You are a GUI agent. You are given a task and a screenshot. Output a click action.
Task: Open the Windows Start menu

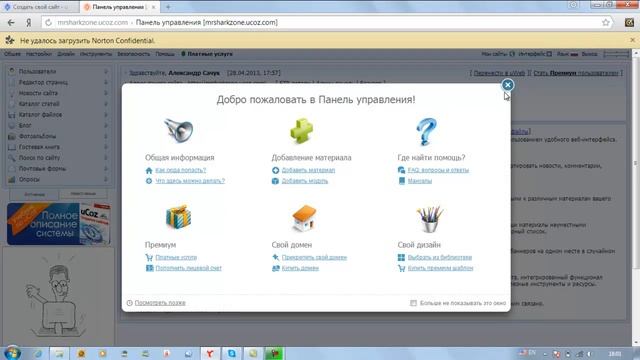[x=12, y=353]
